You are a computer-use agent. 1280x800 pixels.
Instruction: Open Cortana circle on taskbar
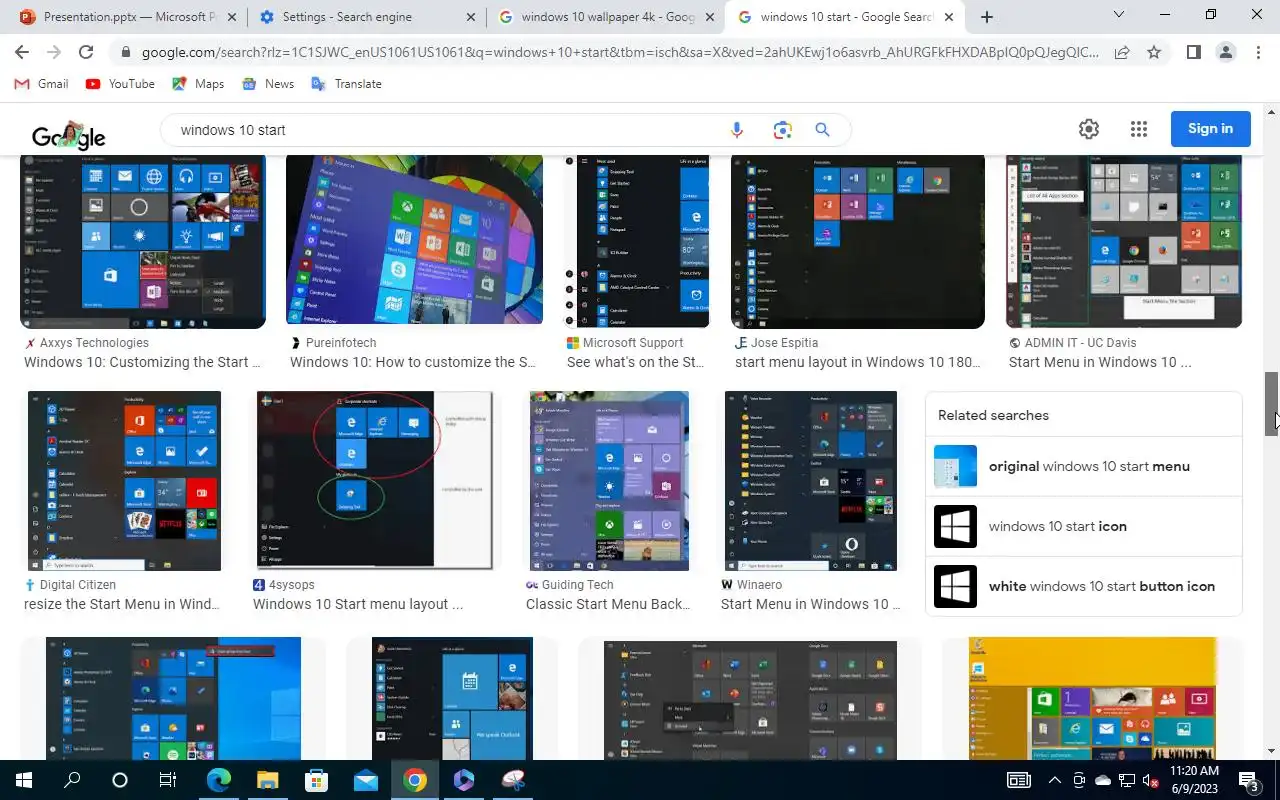coord(120,780)
